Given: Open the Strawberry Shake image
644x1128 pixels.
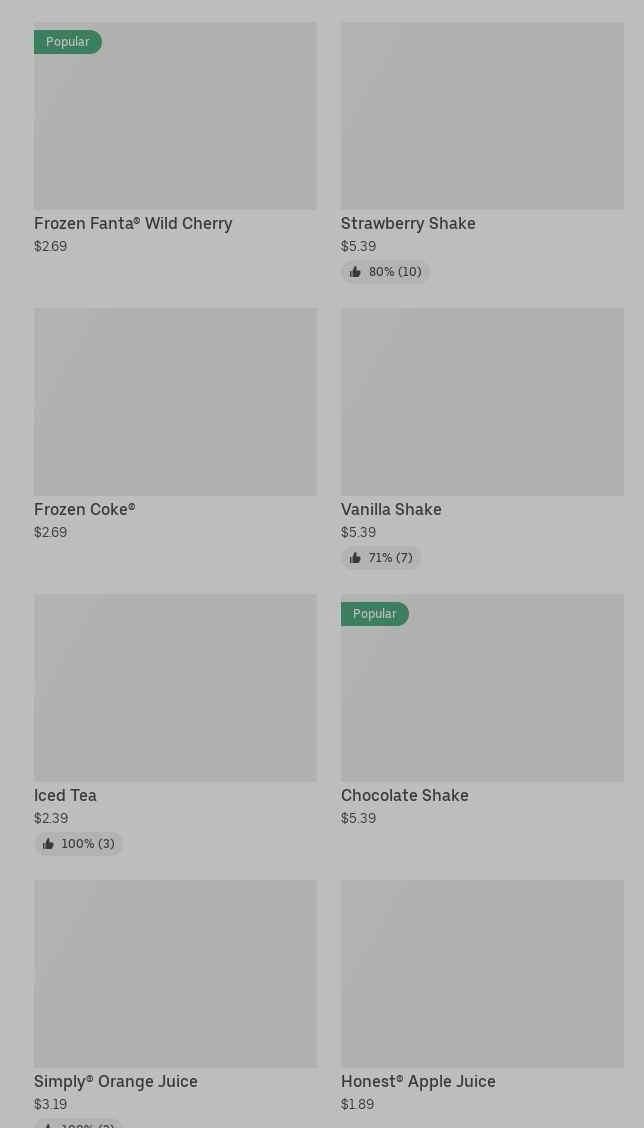Looking at the screenshot, I should tap(482, 116).
